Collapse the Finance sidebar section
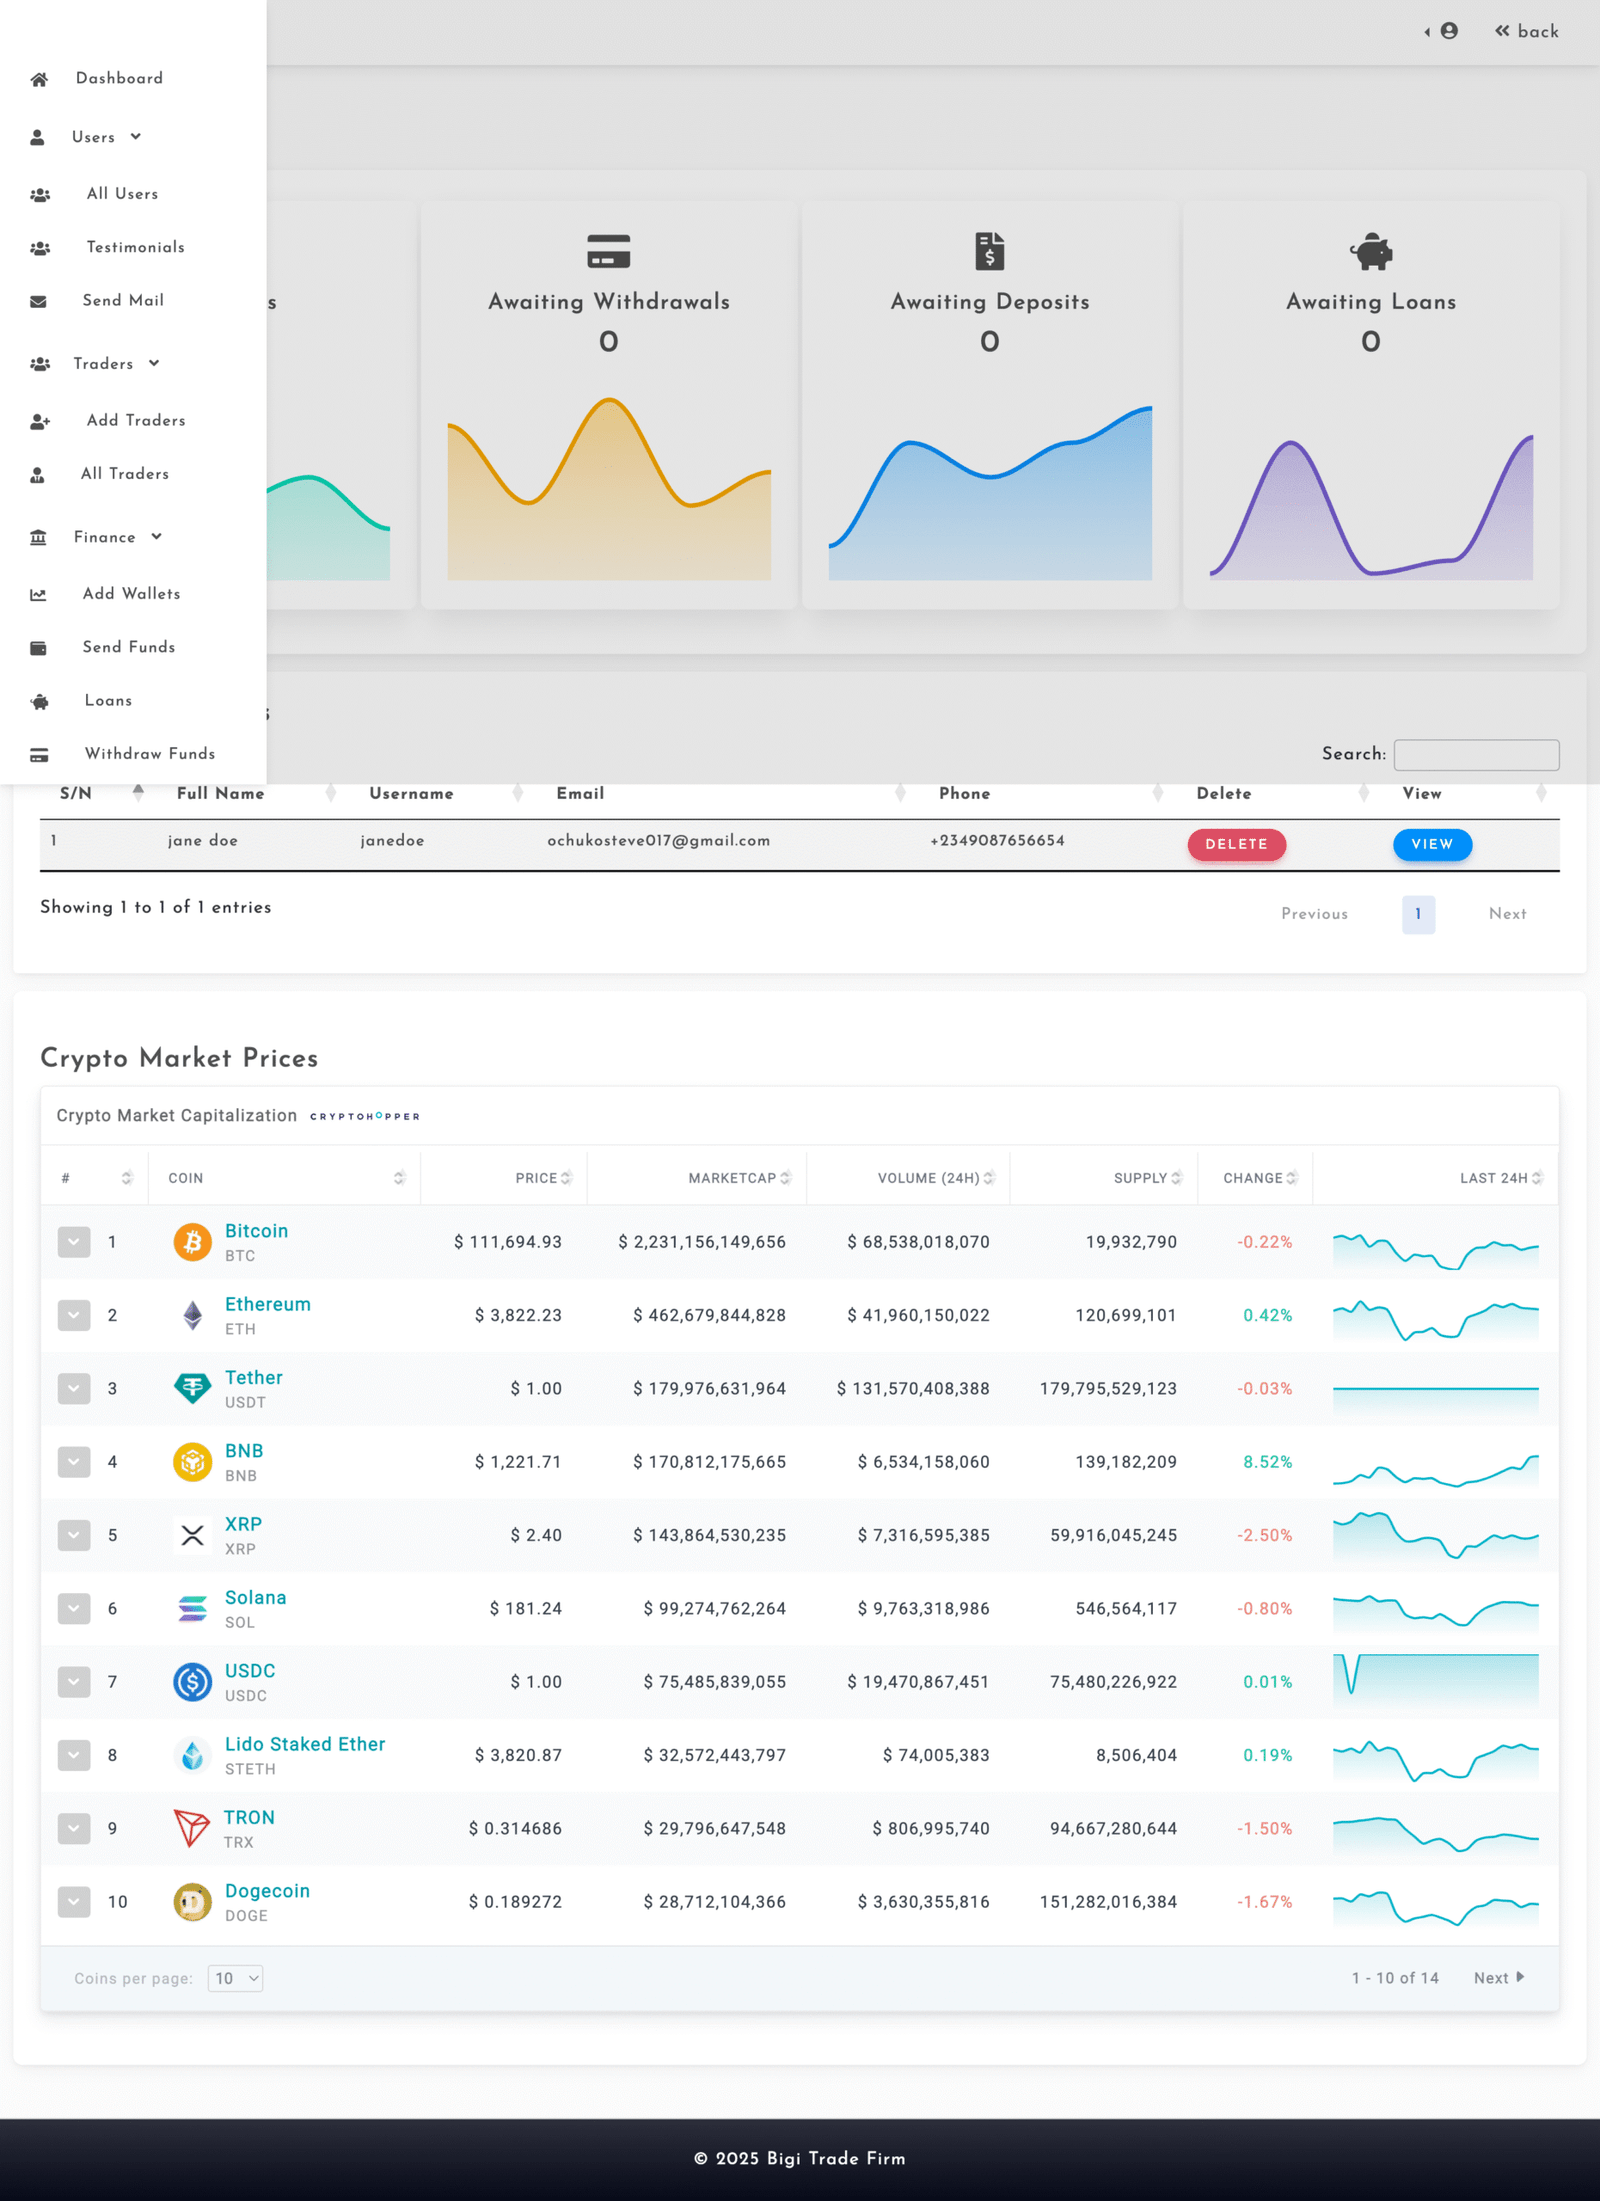This screenshot has height=2201, width=1600. point(117,537)
